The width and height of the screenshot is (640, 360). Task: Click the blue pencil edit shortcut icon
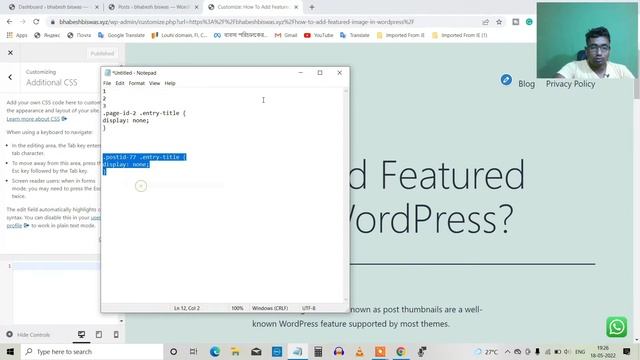click(506, 80)
